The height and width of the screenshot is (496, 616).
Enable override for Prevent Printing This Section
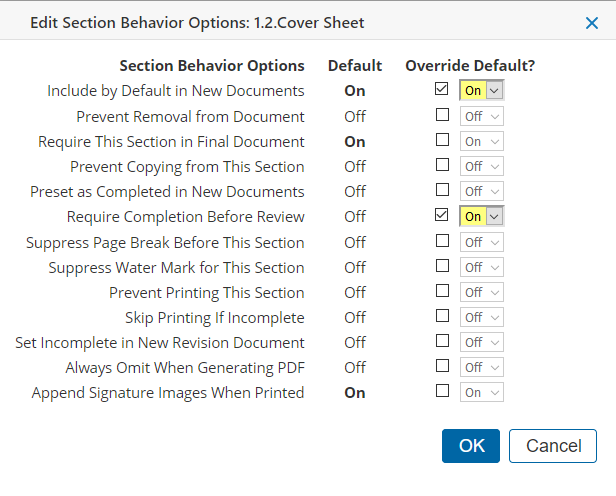442,292
